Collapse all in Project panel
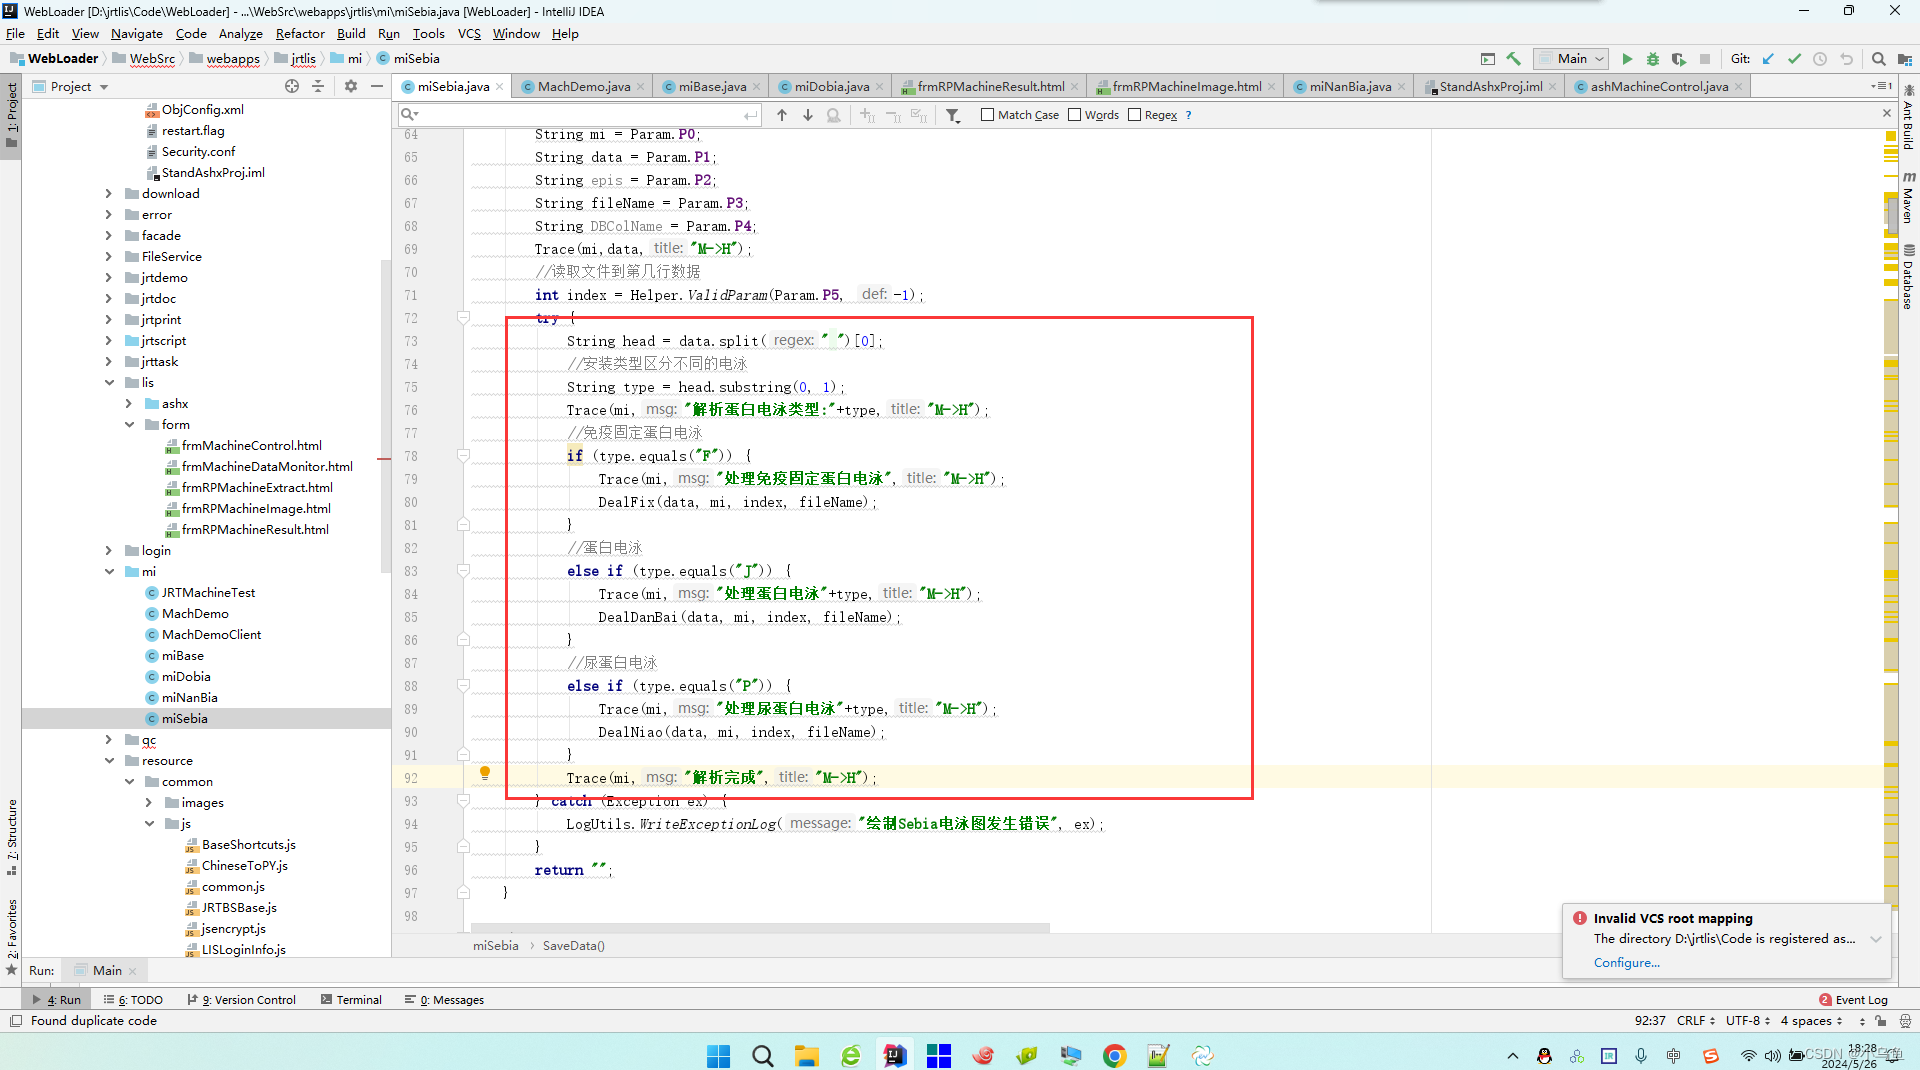Screen dimensions: 1920x1070 click(318, 86)
